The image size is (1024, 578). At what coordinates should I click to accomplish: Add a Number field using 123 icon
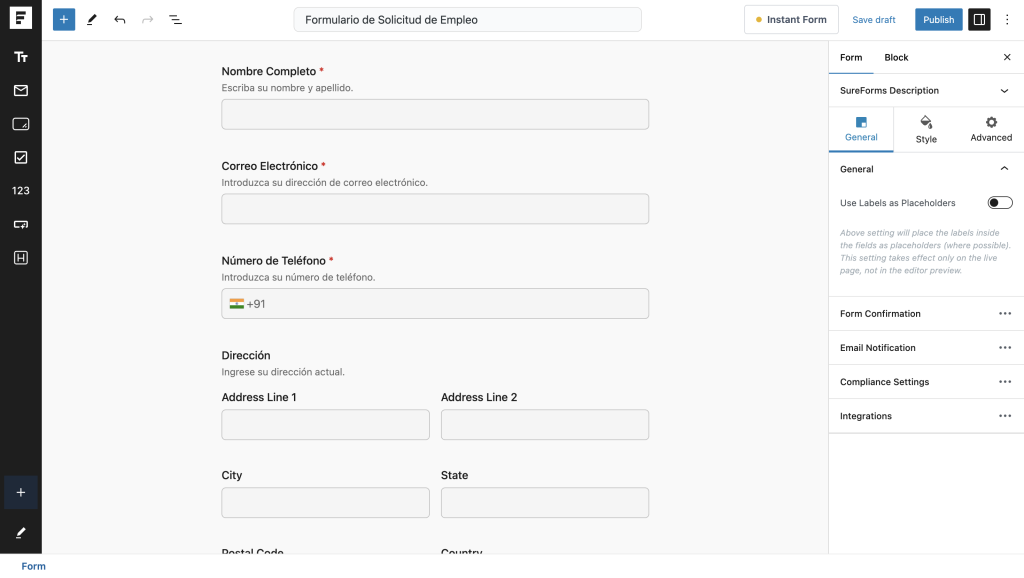point(21,191)
